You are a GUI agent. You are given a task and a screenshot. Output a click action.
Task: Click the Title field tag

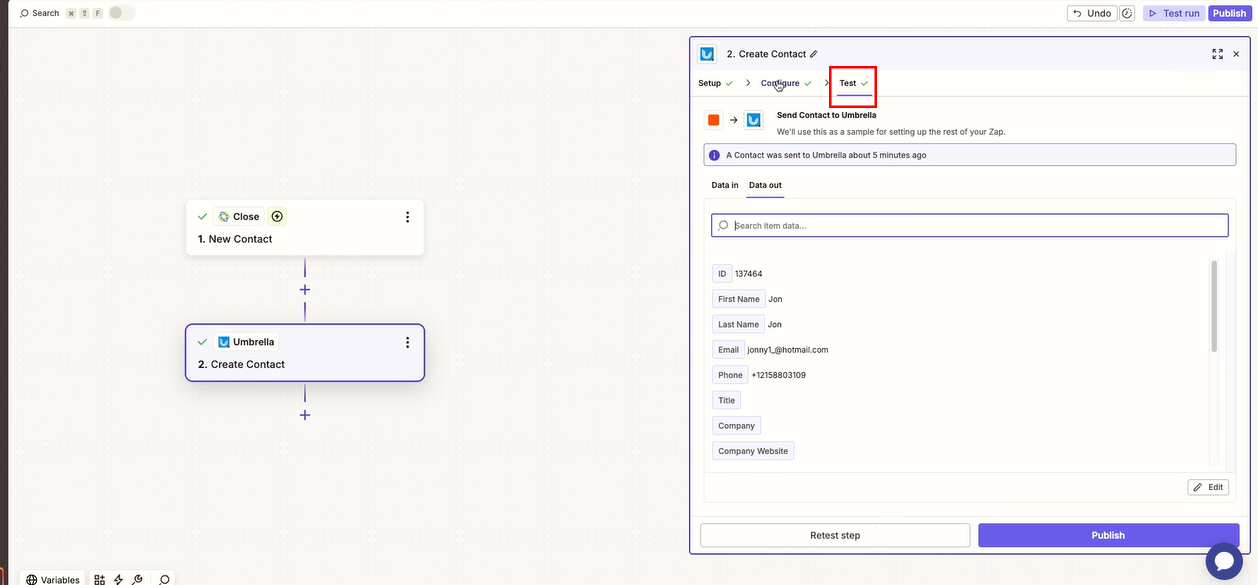[x=726, y=400]
